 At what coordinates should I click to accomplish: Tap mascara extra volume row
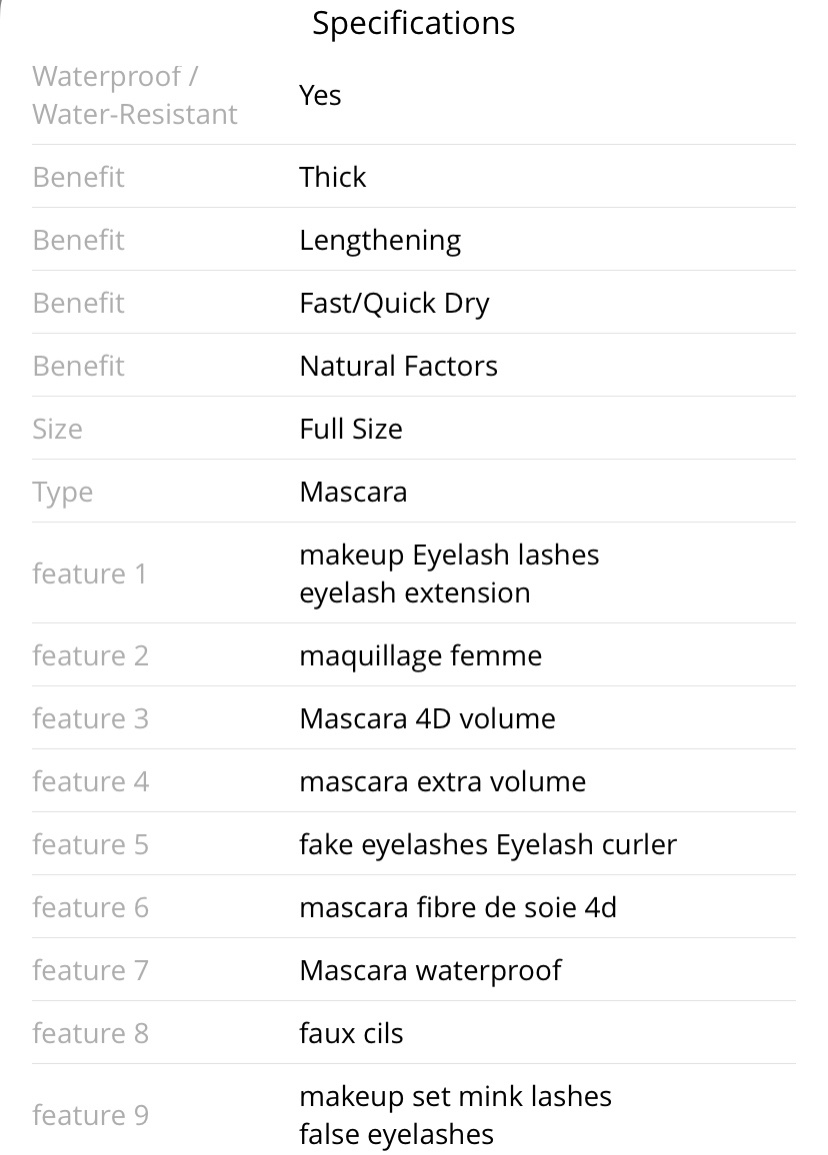[413, 782]
